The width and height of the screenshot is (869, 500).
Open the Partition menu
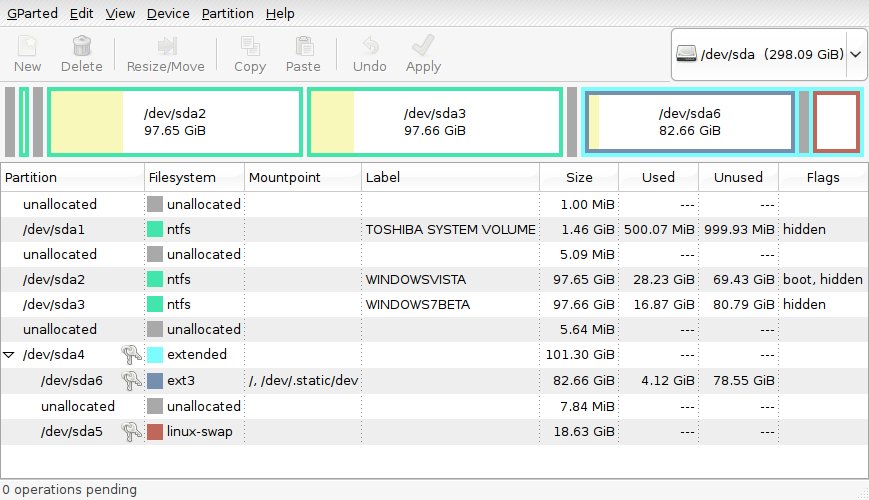click(227, 14)
